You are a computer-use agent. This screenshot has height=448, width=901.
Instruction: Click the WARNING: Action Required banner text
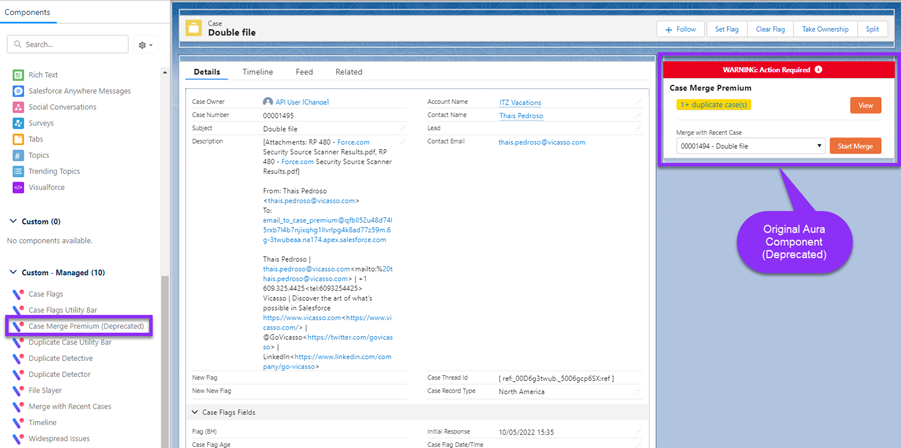tap(767, 69)
